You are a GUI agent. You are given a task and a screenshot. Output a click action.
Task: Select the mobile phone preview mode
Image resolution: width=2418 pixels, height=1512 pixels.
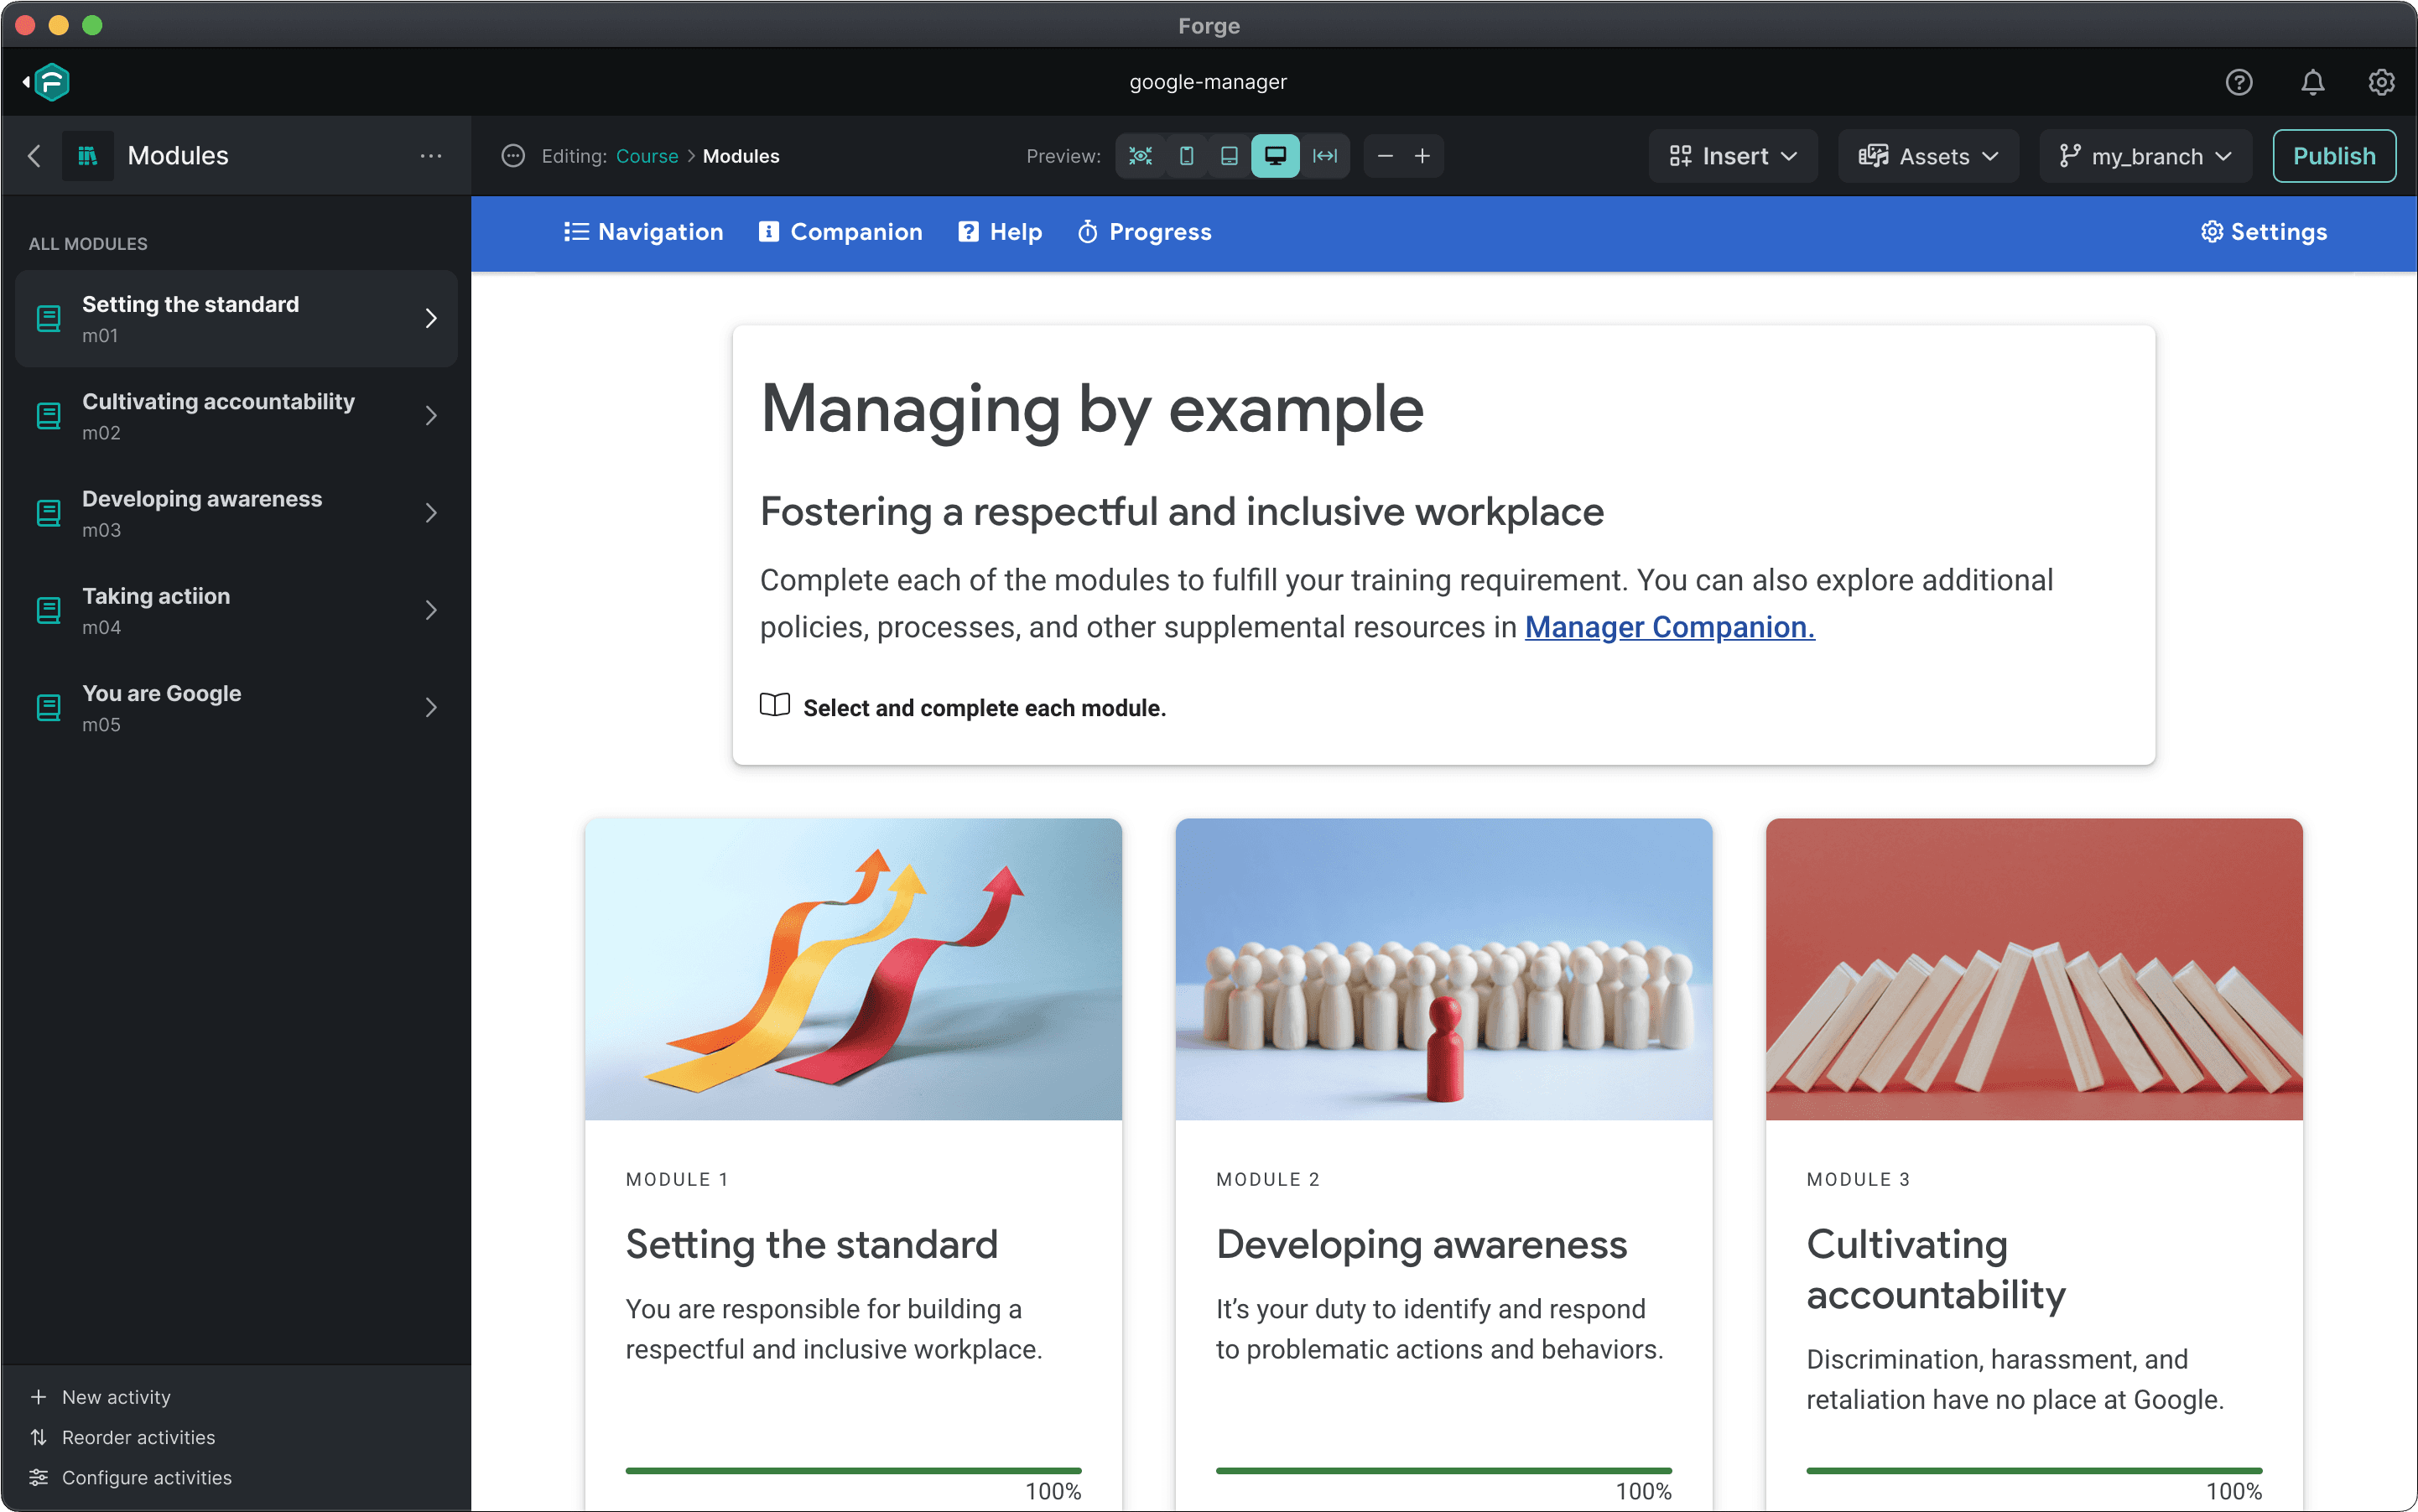pos(1186,156)
